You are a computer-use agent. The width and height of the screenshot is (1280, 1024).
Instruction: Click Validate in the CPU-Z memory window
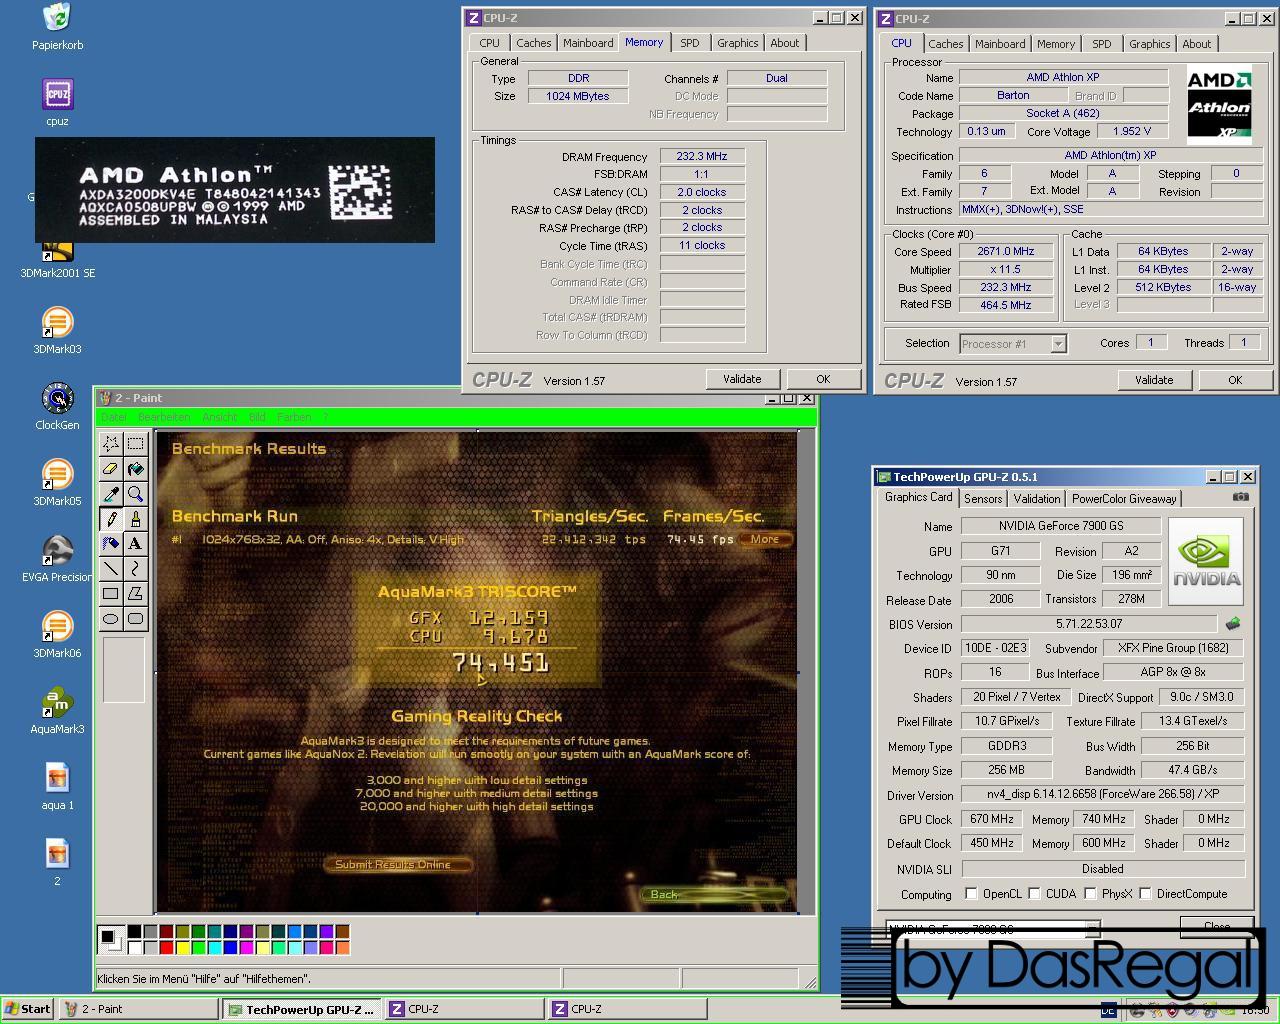click(742, 379)
